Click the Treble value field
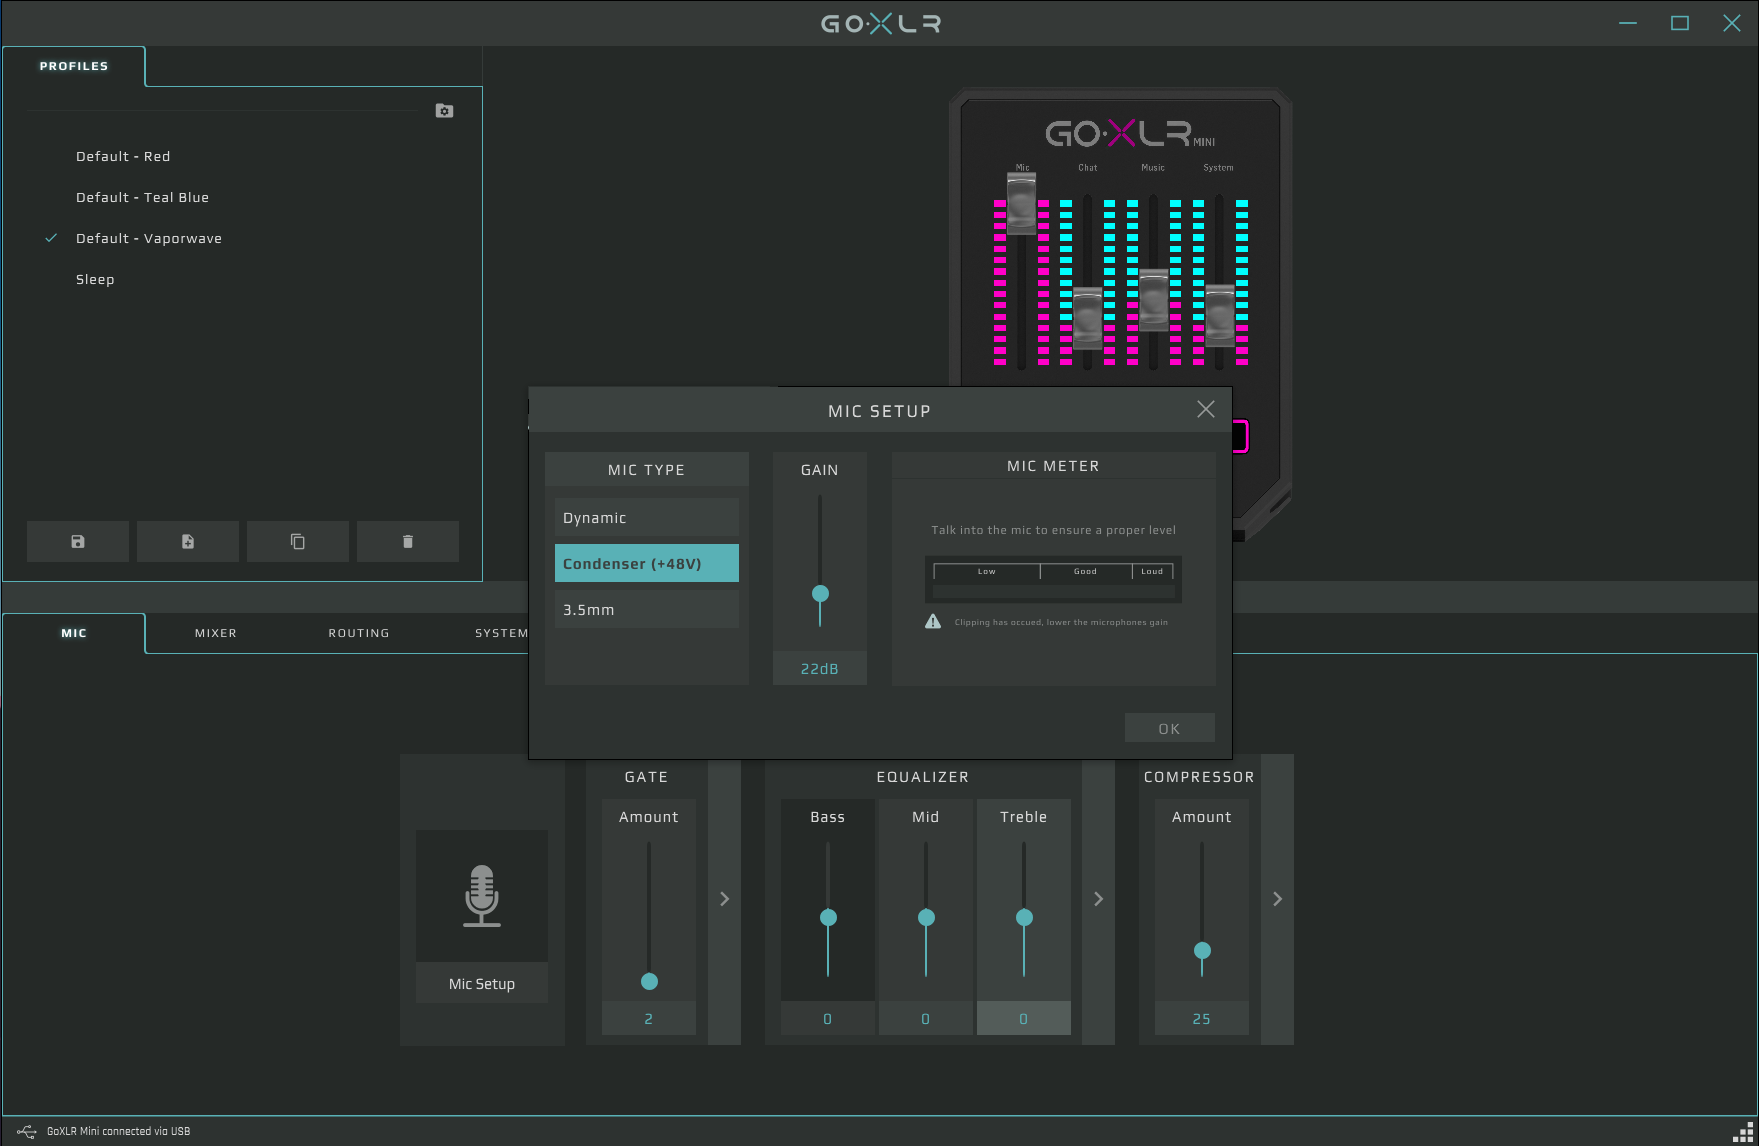Screen dimensions: 1759x1146 coord(1024,1018)
